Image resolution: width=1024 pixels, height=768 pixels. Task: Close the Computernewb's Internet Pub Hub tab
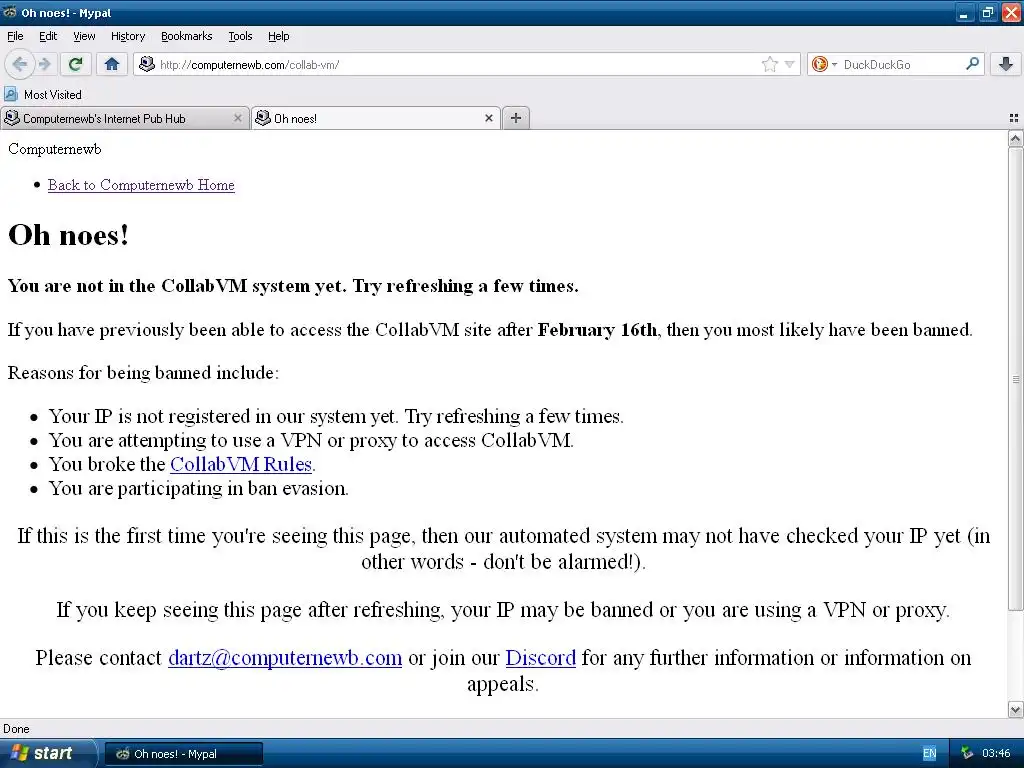tap(238, 118)
